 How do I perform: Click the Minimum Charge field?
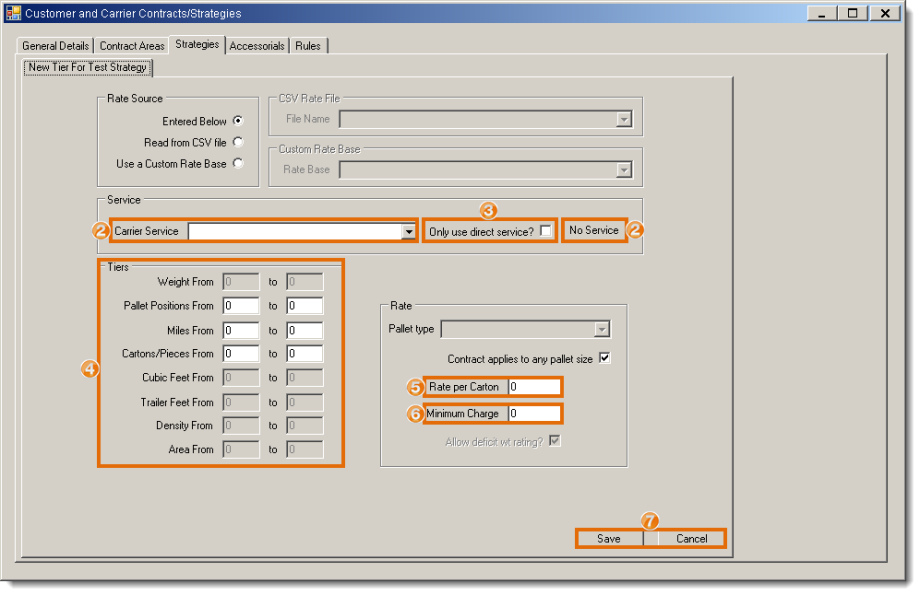click(x=534, y=414)
